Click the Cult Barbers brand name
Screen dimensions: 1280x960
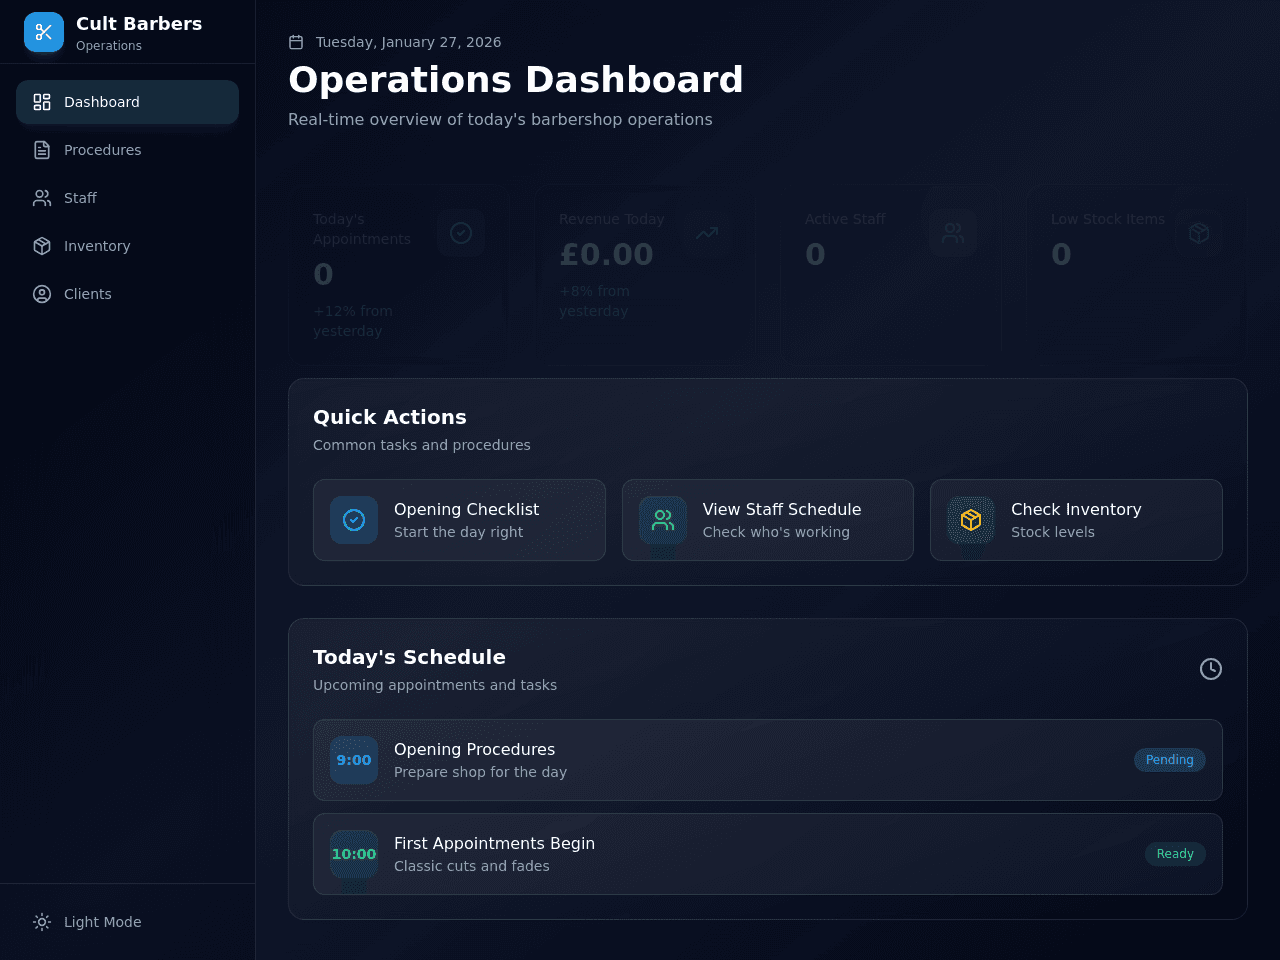click(139, 23)
